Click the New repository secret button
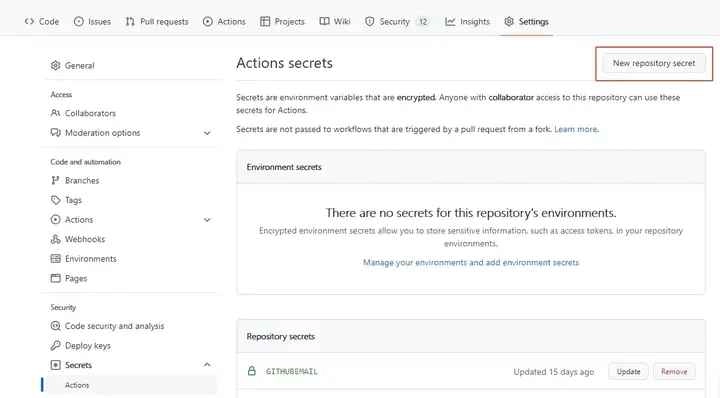 pyautogui.click(x=654, y=63)
